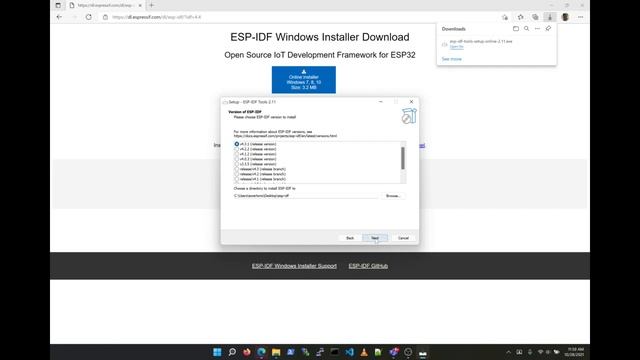Screen dimensions: 640x360
Task: Click the version list scrollbar thumb
Action: coord(403,158)
